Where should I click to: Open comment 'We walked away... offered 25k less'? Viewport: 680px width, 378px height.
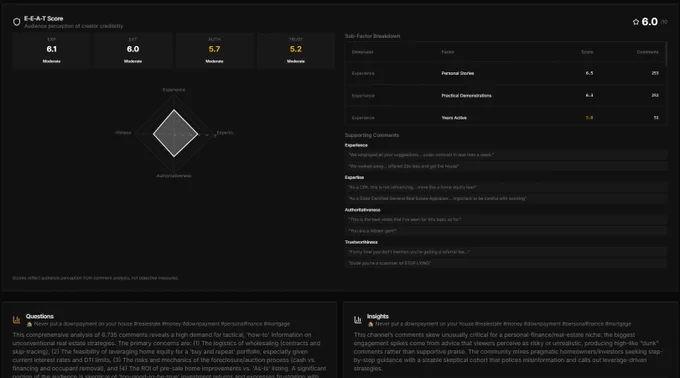point(506,166)
